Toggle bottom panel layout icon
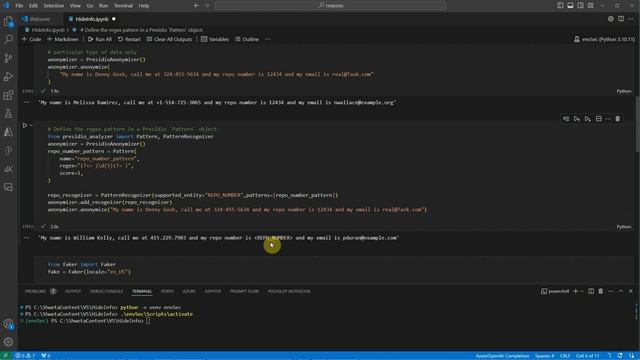 [570, 6]
